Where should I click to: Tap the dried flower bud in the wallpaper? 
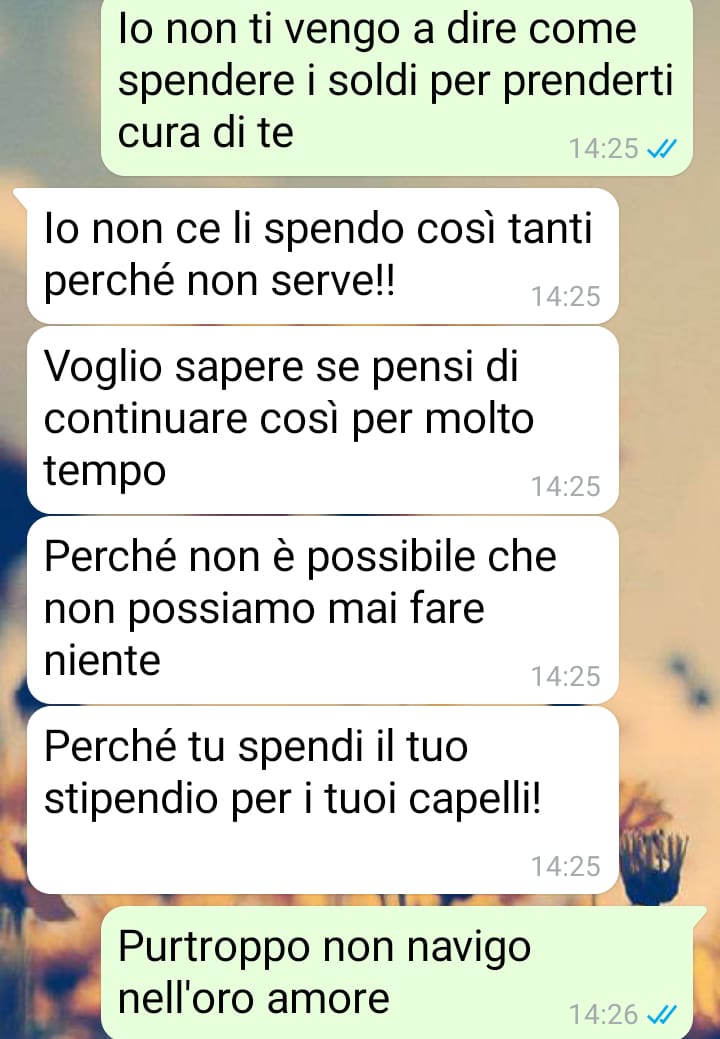(x=652, y=864)
